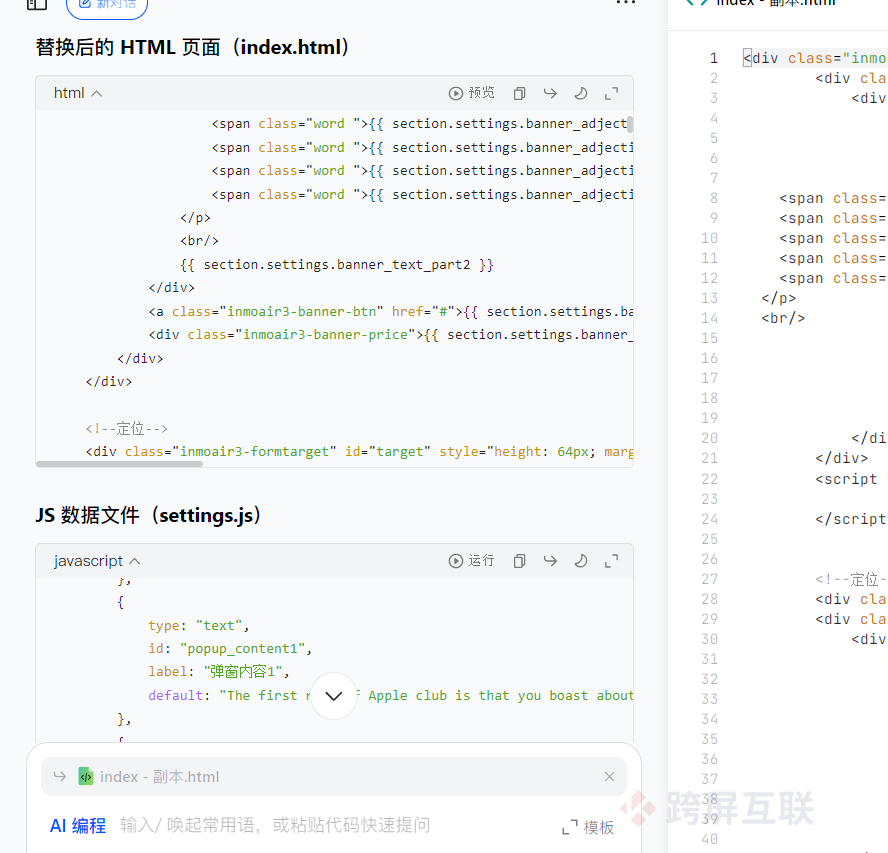Copy the javascript code block

(519, 561)
